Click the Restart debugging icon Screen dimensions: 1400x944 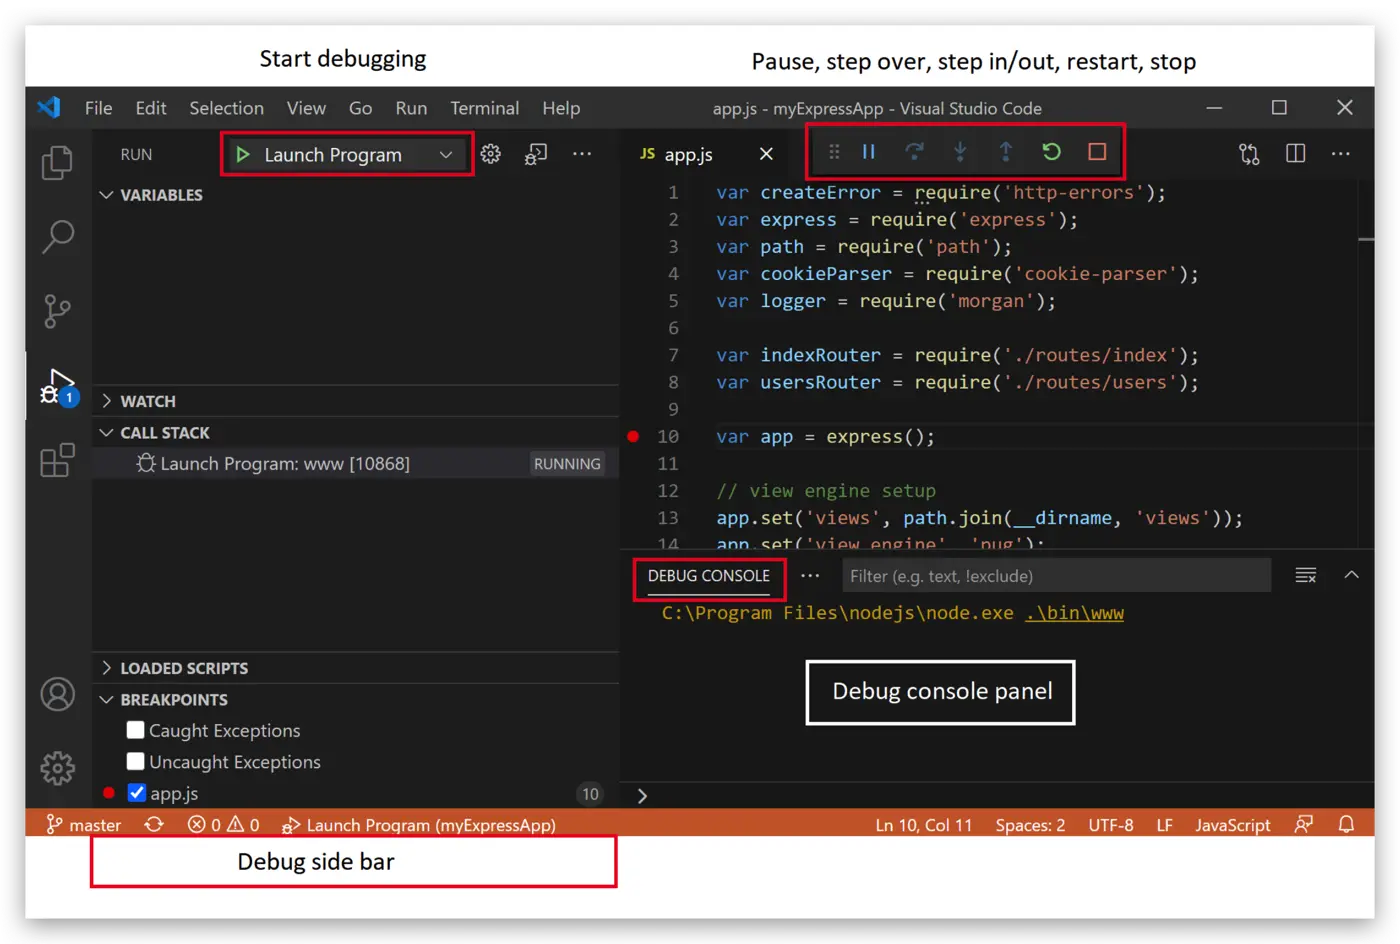pyautogui.click(x=1051, y=152)
